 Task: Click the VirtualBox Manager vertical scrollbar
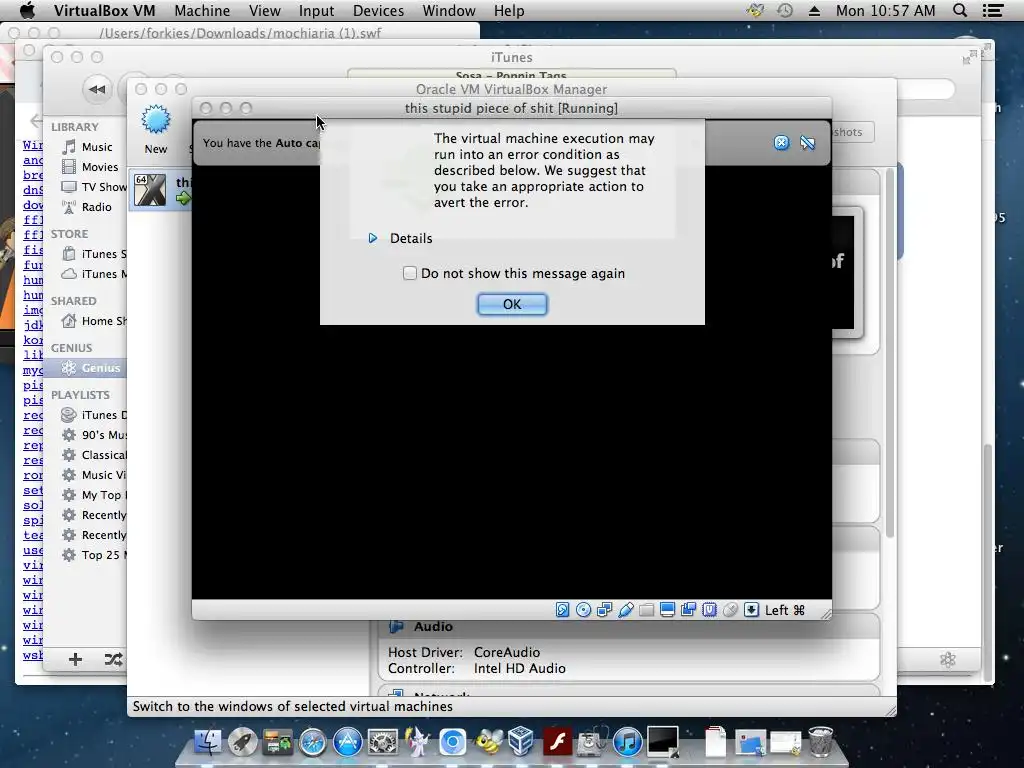pos(889,353)
